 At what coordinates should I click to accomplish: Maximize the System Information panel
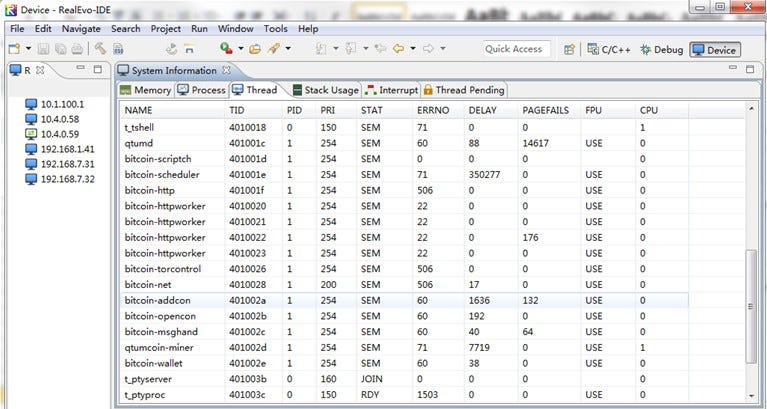click(750, 69)
